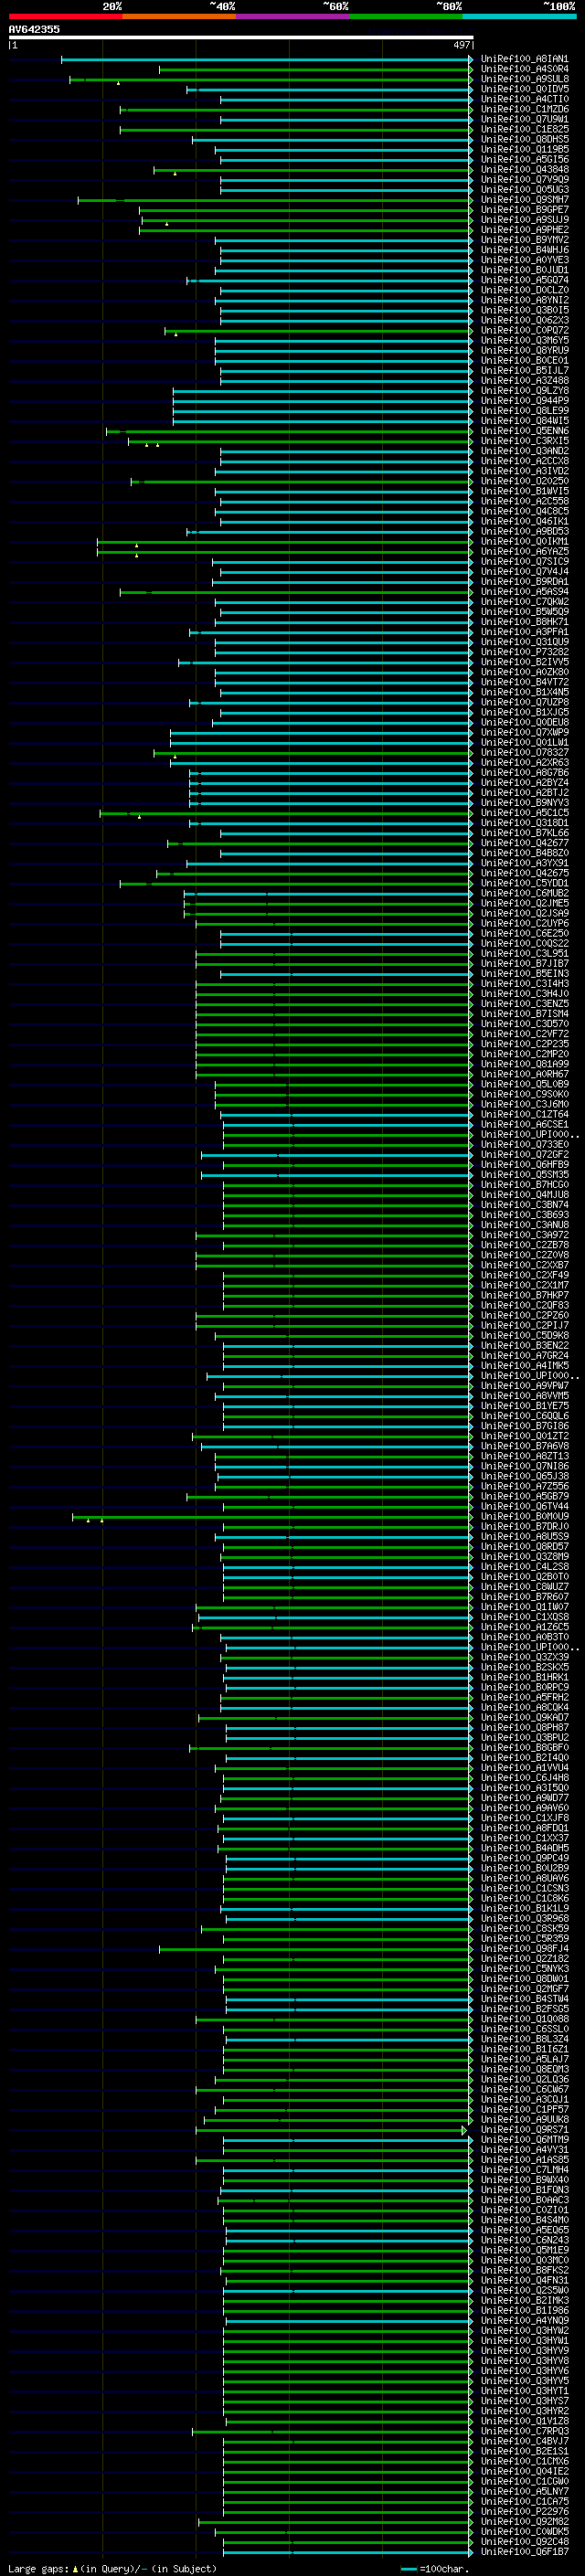585x2576 pixels.
Task: Select hit label UniRef100_Q3HYS7
Action: tap(524, 2400)
